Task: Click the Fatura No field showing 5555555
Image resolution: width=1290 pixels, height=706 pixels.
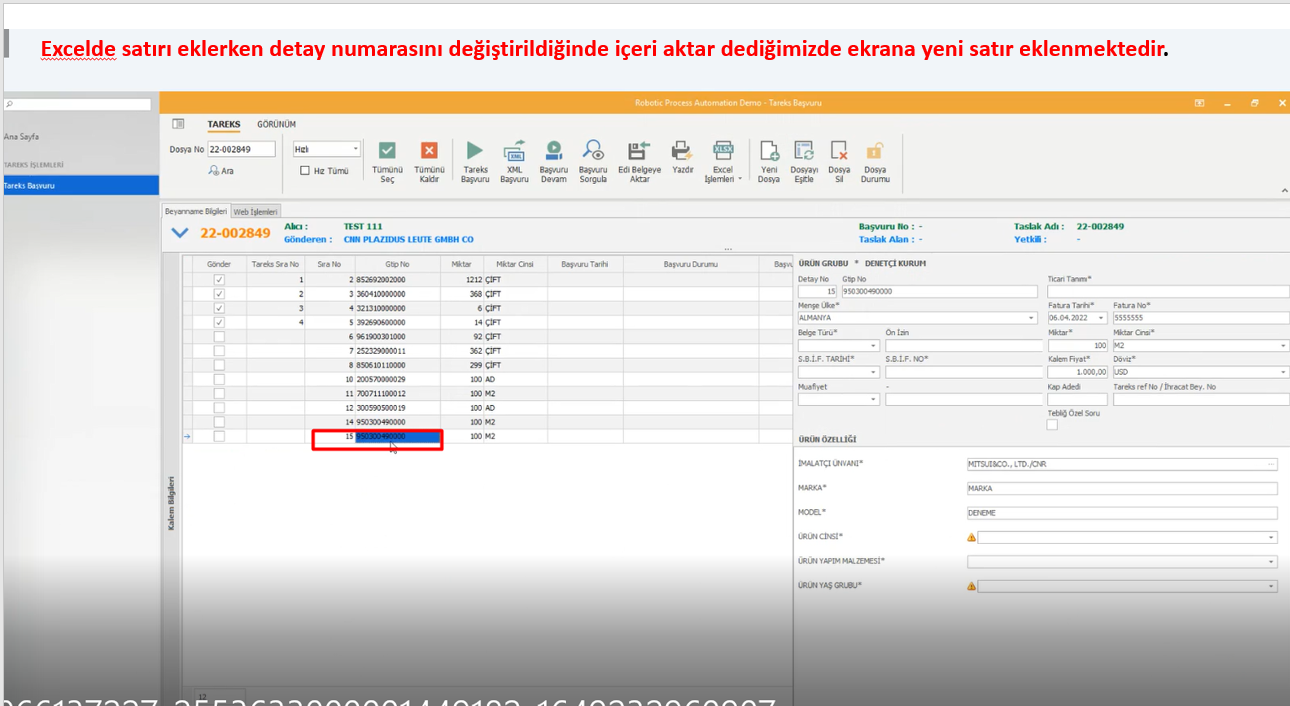Action: point(1200,318)
